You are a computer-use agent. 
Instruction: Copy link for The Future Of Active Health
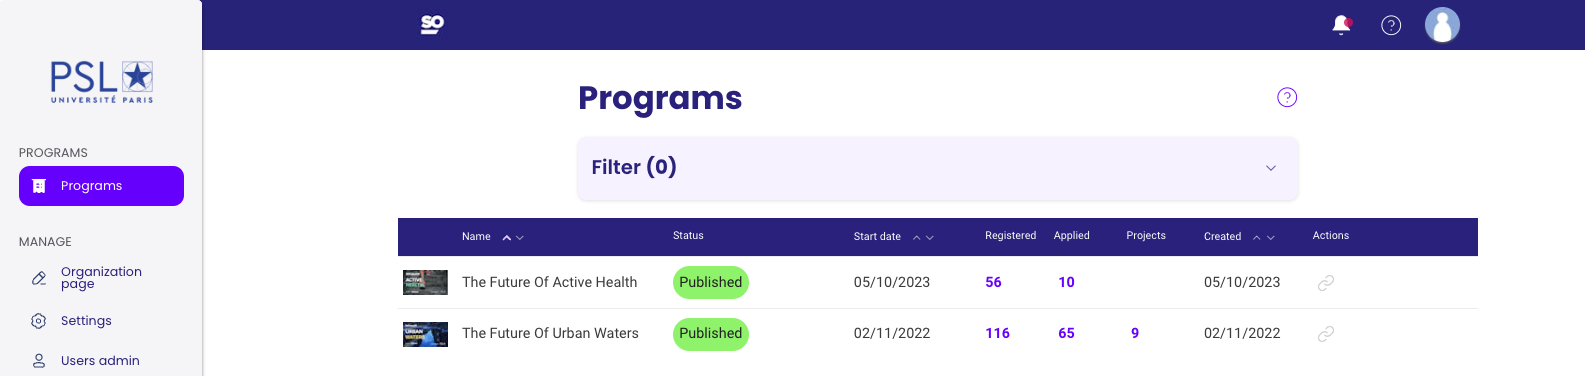pos(1326,283)
